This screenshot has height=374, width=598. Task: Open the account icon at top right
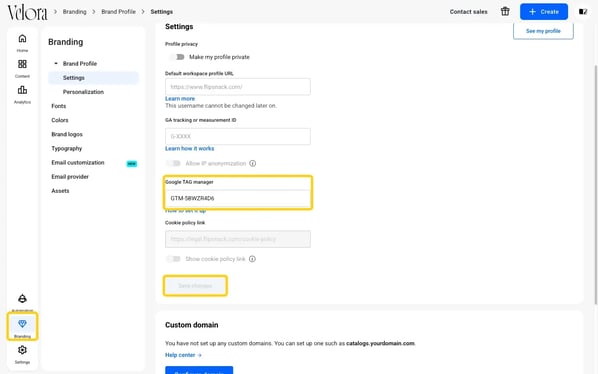(583, 11)
